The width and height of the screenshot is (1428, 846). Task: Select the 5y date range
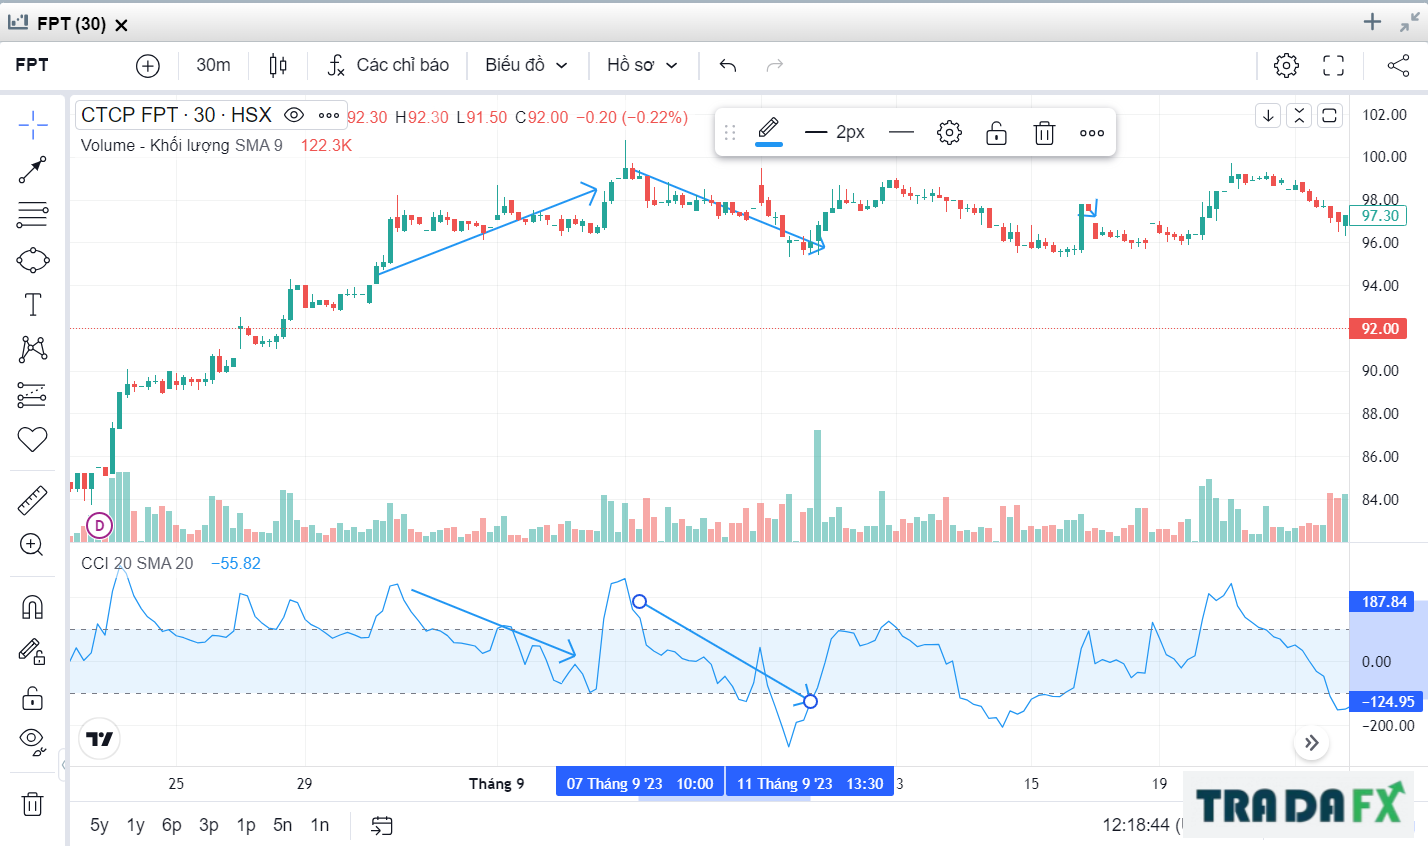pyautogui.click(x=99, y=825)
